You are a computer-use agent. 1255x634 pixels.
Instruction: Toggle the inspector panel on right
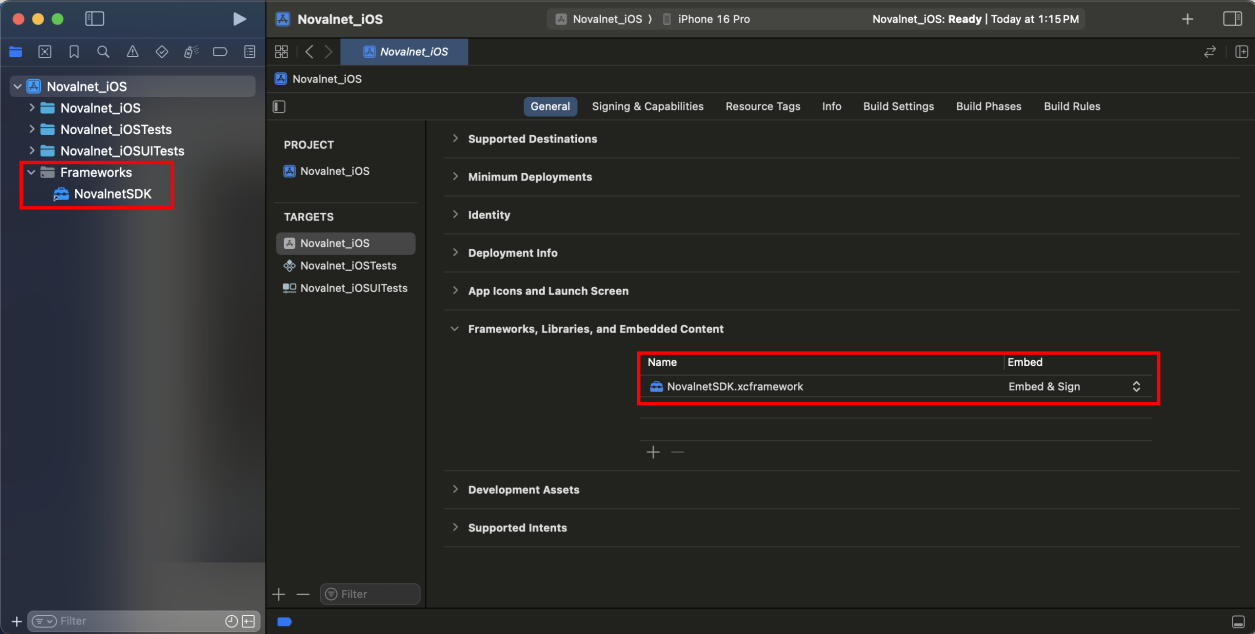[1232, 19]
